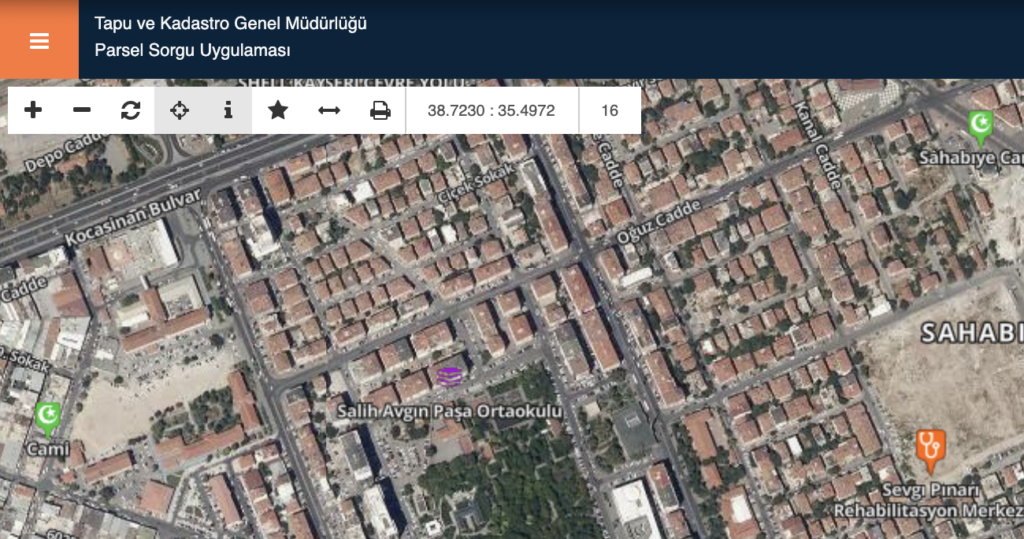Screen dimensions: 1024x539
Task: Click the zoom level 16 box
Action: 609,110
